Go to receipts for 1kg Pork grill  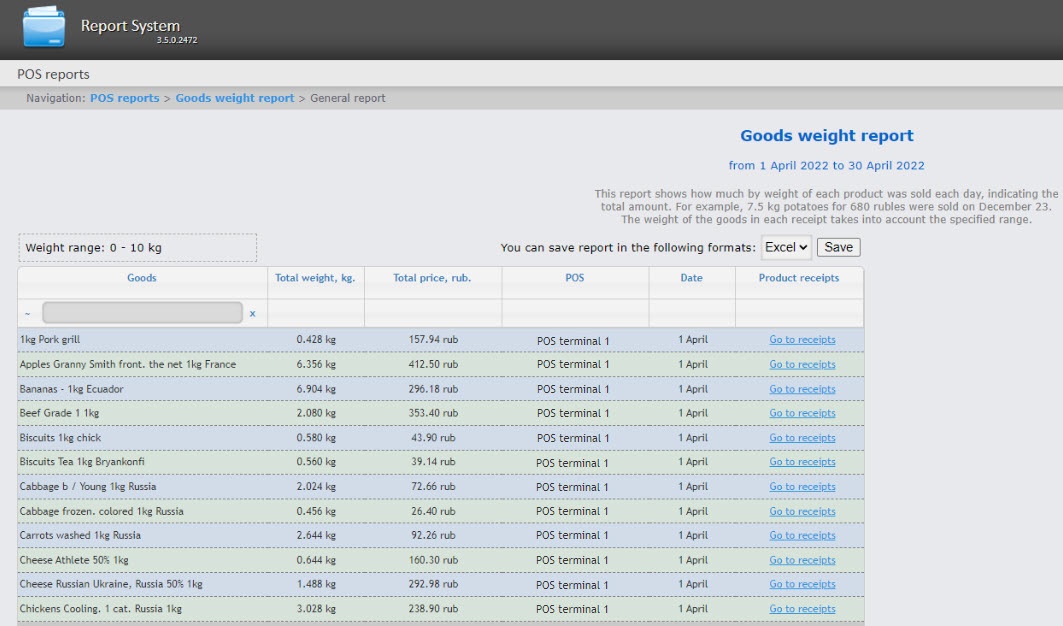pos(802,340)
